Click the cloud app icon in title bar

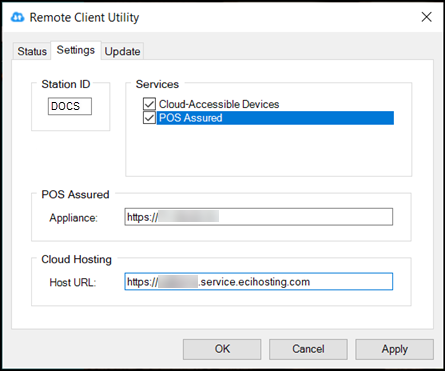coord(18,17)
